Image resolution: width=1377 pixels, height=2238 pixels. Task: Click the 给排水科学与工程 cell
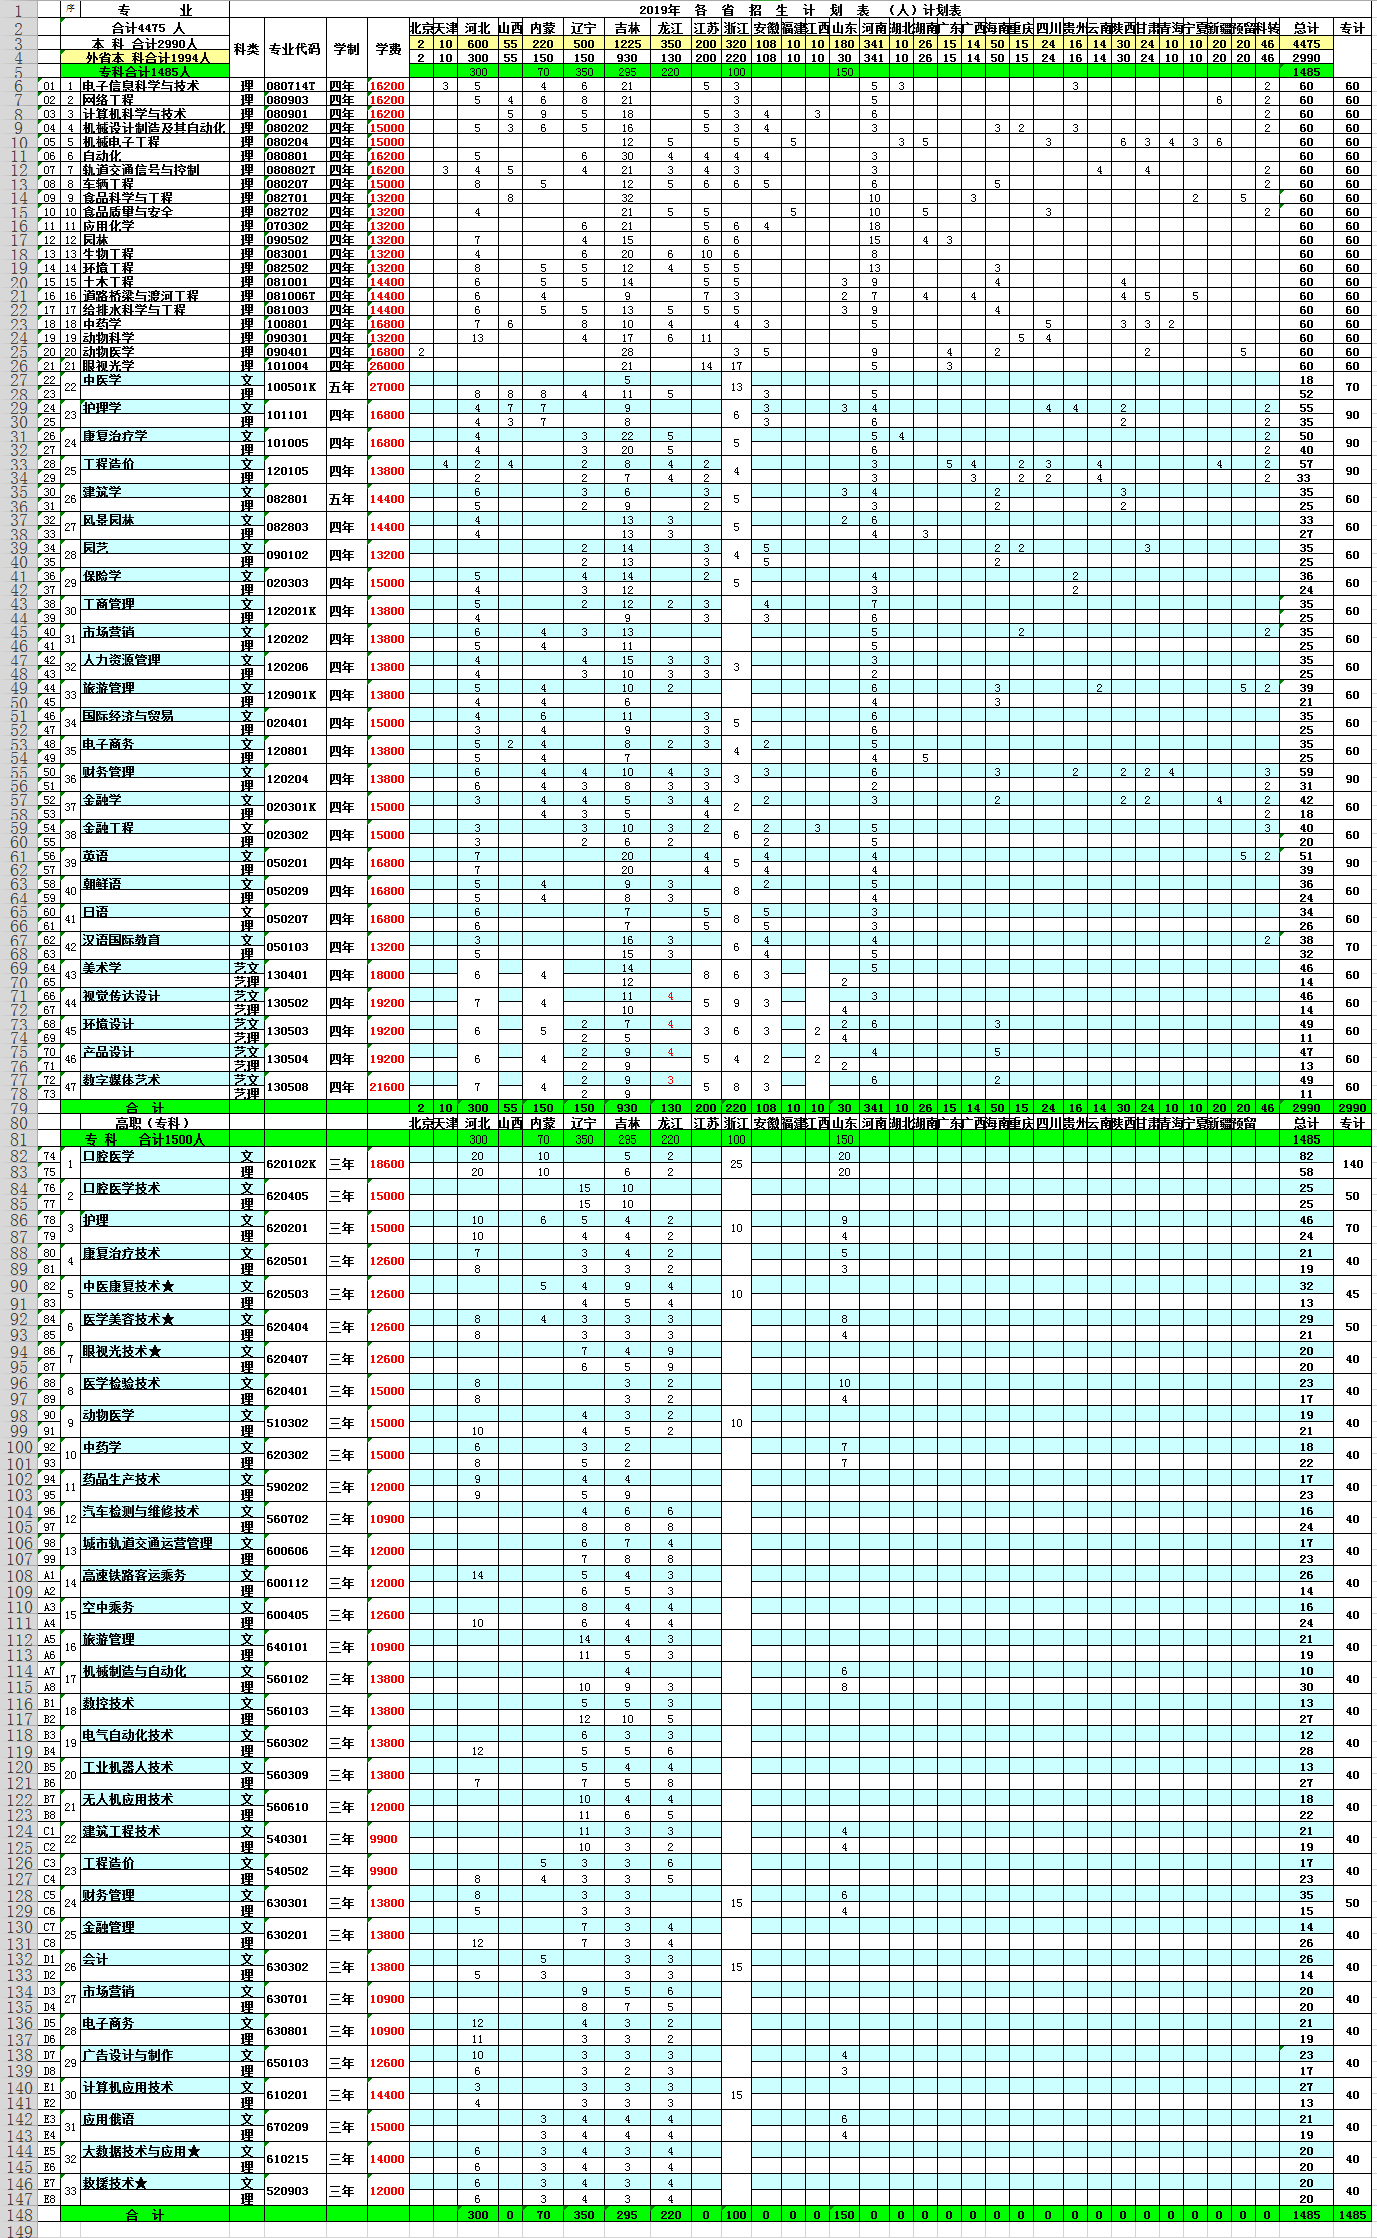coord(155,310)
